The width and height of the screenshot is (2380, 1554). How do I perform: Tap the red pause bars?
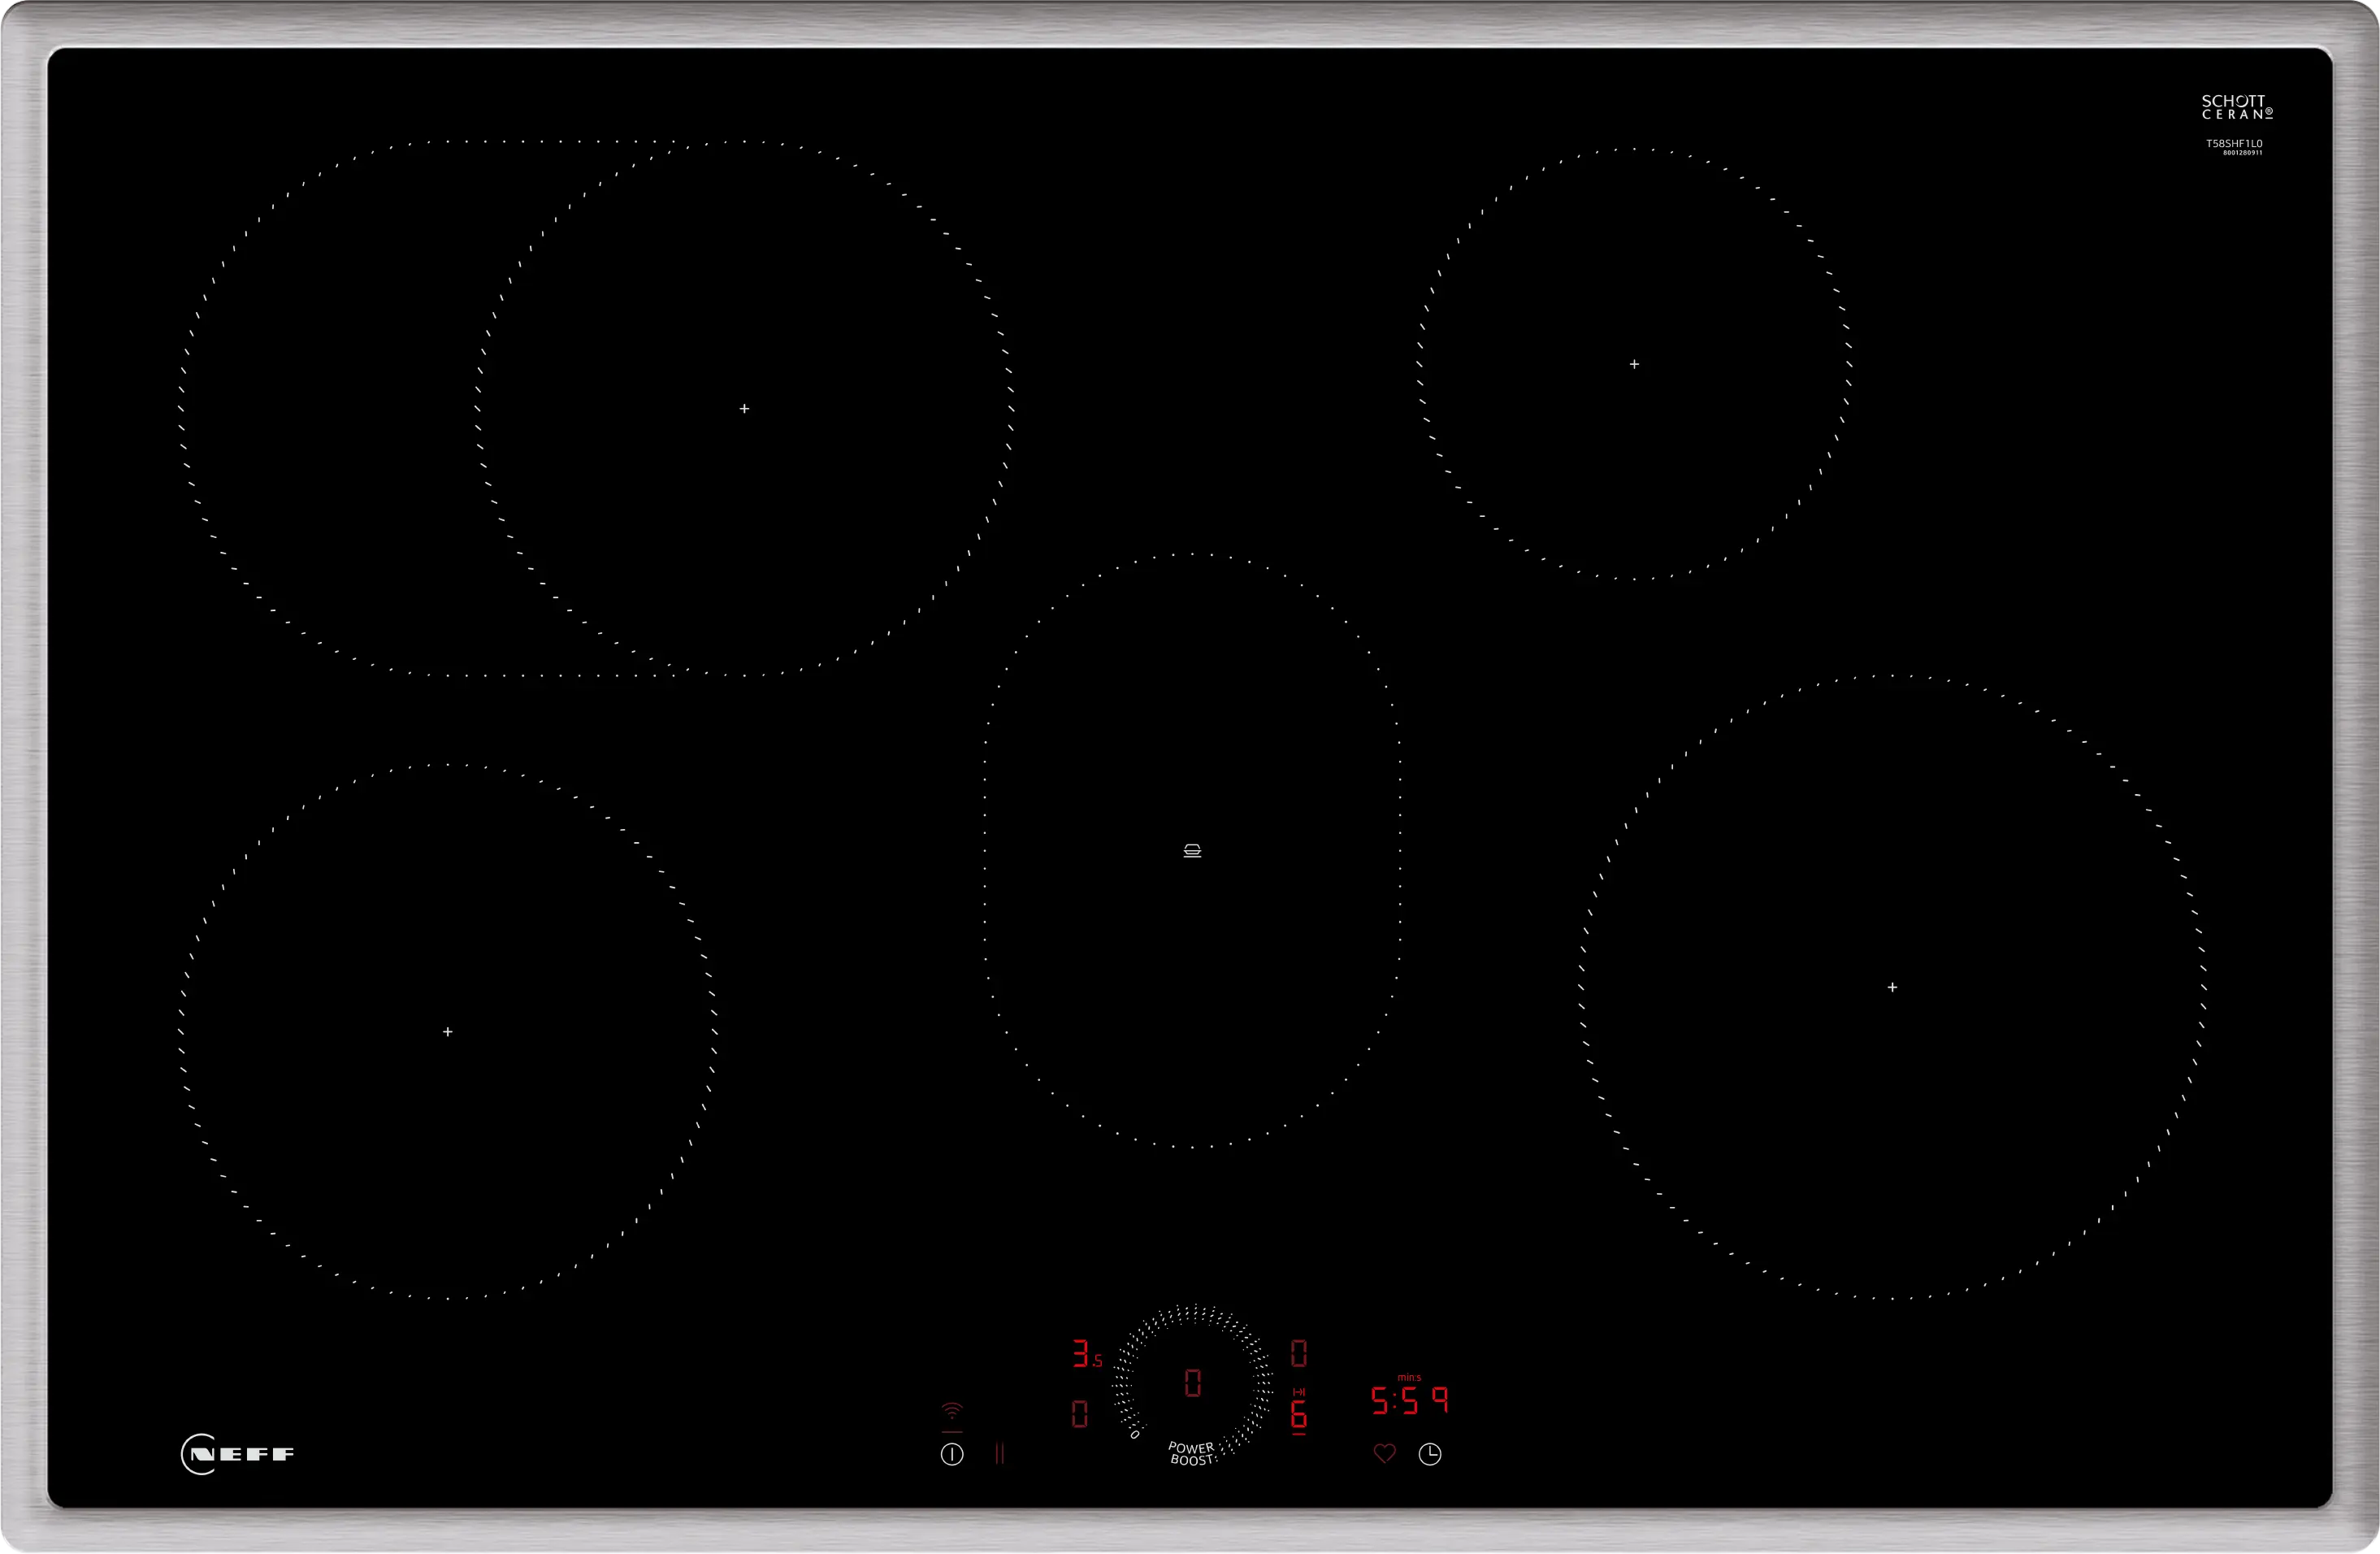coord(999,1453)
